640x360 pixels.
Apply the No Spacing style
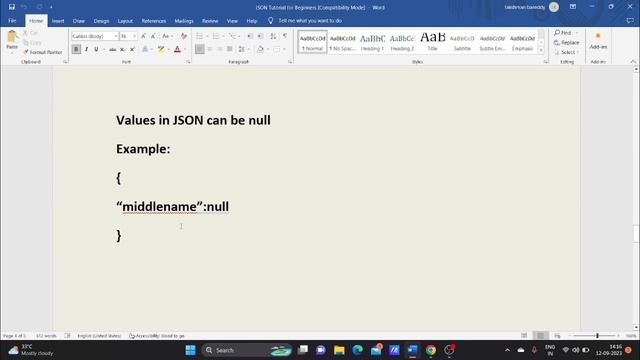pyautogui.click(x=342, y=42)
